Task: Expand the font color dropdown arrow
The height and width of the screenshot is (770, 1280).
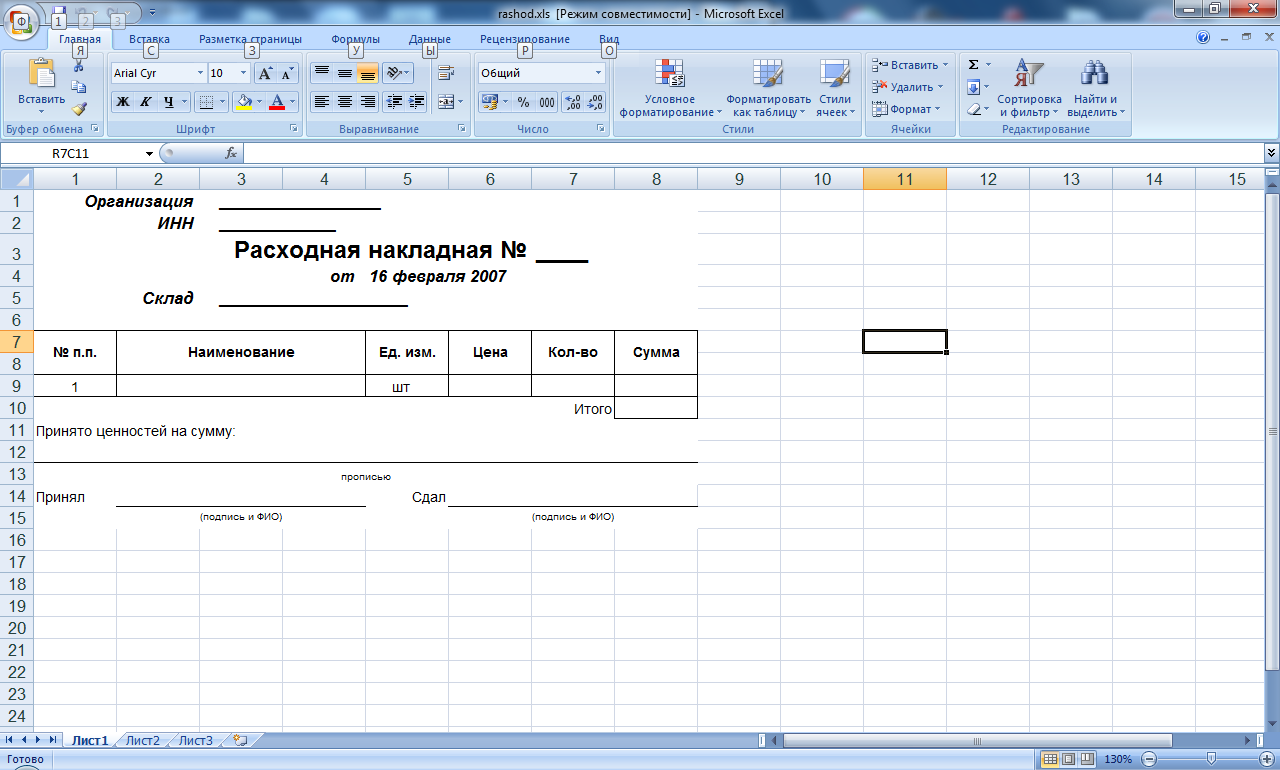Action: tap(295, 101)
